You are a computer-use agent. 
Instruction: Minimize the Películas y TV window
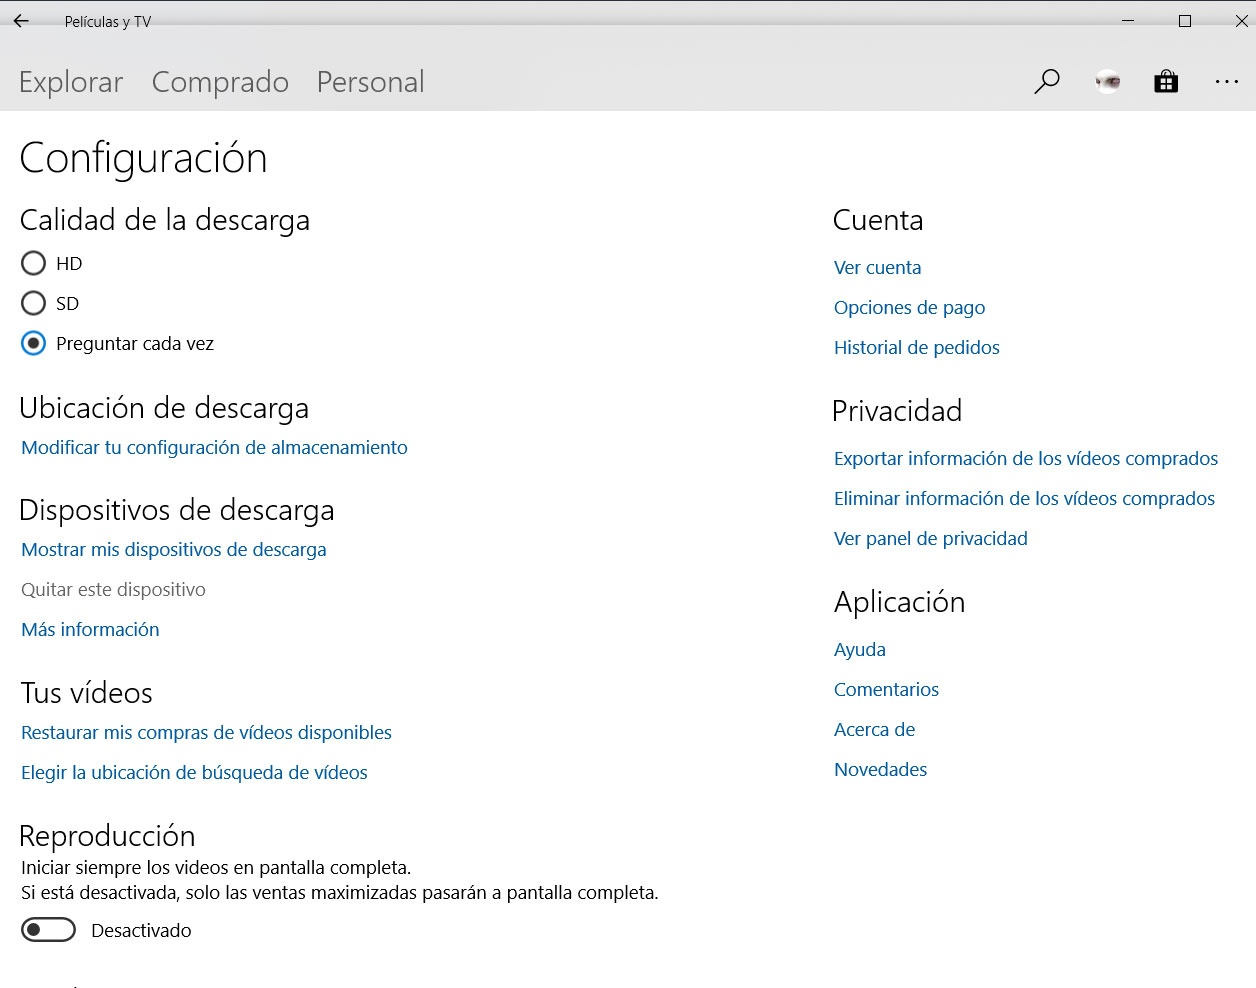(x=1128, y=21)
